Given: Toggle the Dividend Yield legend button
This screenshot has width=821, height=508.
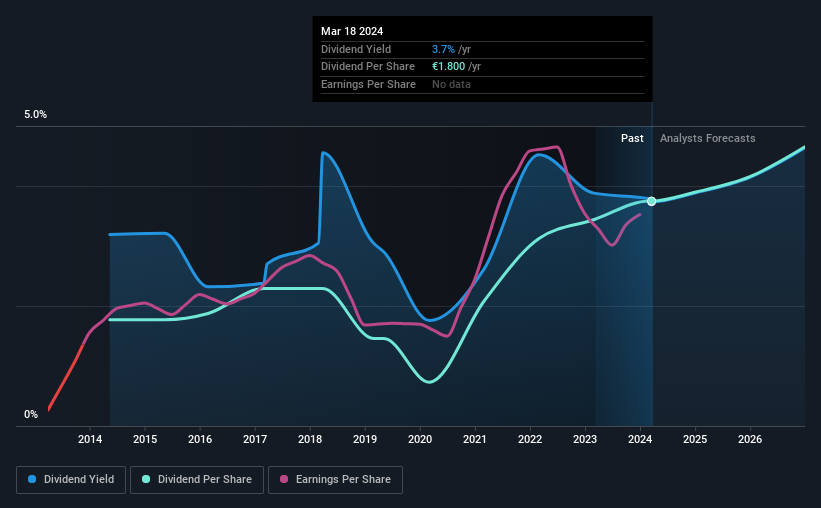Looking at the screenshot, I should click(71, 480).
